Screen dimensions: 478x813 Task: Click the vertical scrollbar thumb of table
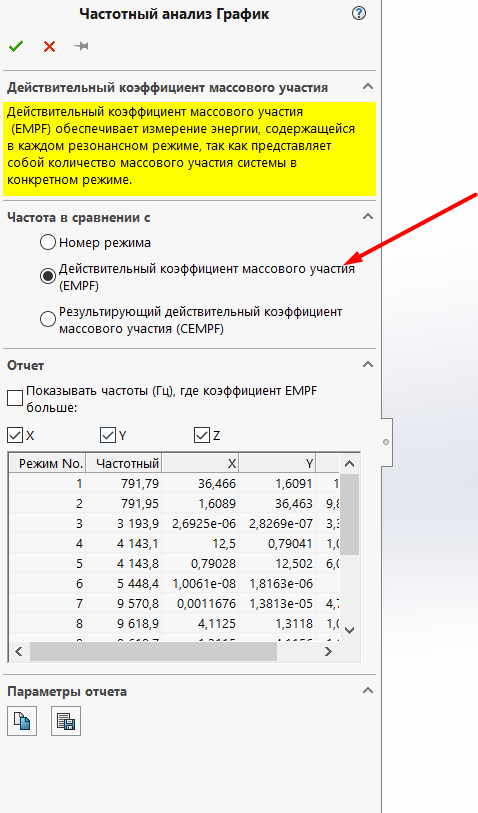(x=349, y=514)
